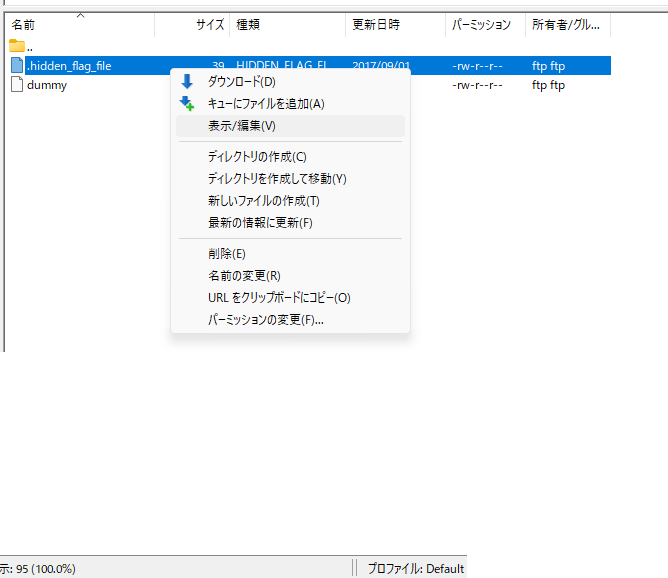Image resolution: width=668 pixels, height=578 pixels.
Task: Open パーミッションの変更(F)... dialog
Action: point(265,320)
